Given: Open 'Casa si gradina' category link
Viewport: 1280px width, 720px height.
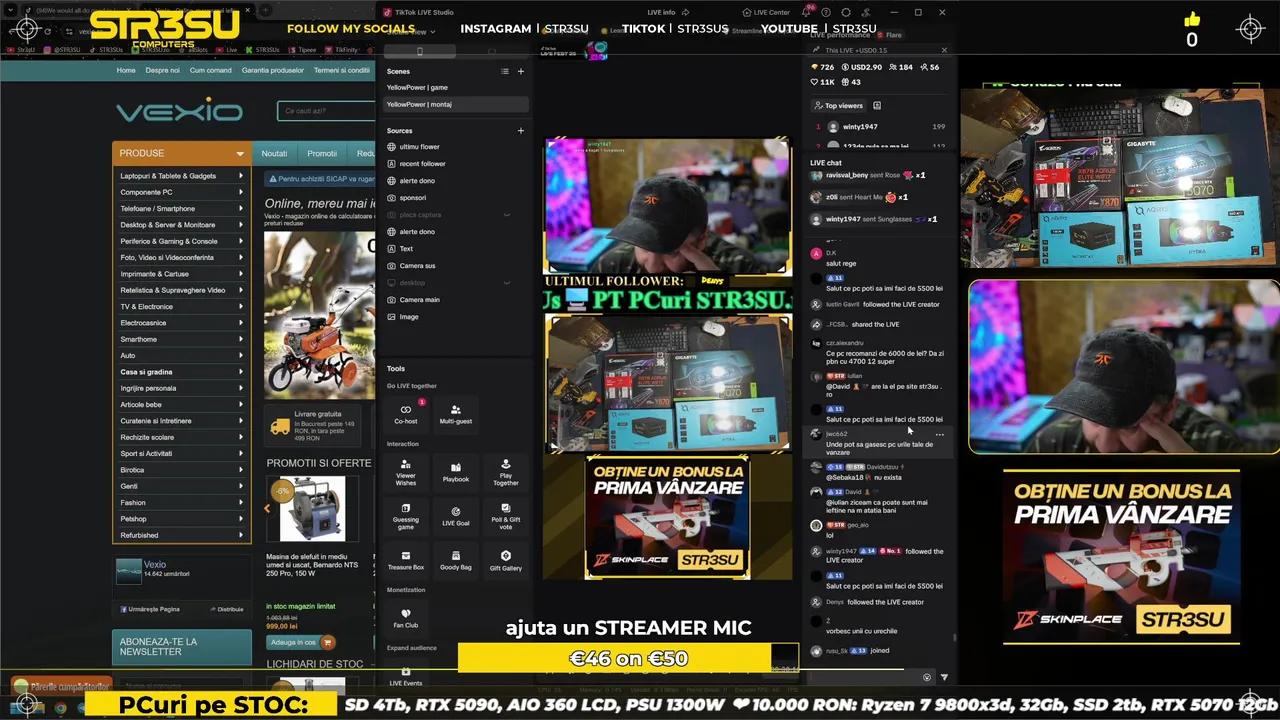Looking at the screenshot, I should [x=146, y=372].
